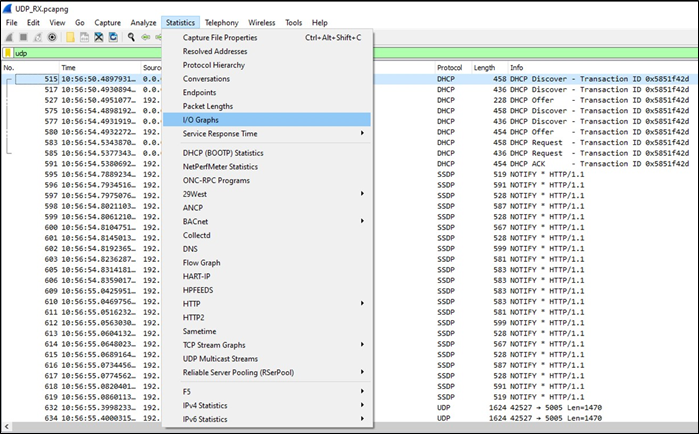Viewport: 699px width, 434px height.
Task: Click the go back green arrow icon
Action: (x=146, y=37)
